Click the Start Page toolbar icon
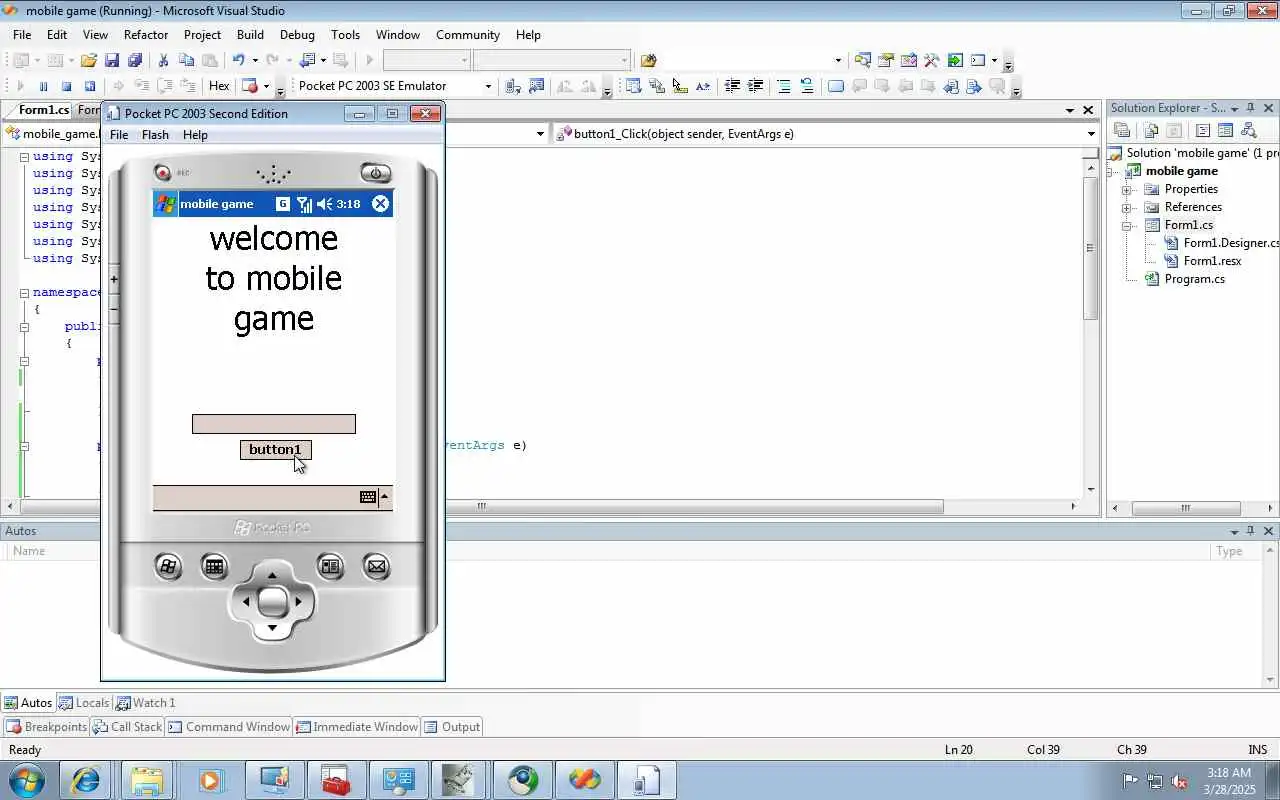This screenshot has height=800, width=1280. click(955, 61)
